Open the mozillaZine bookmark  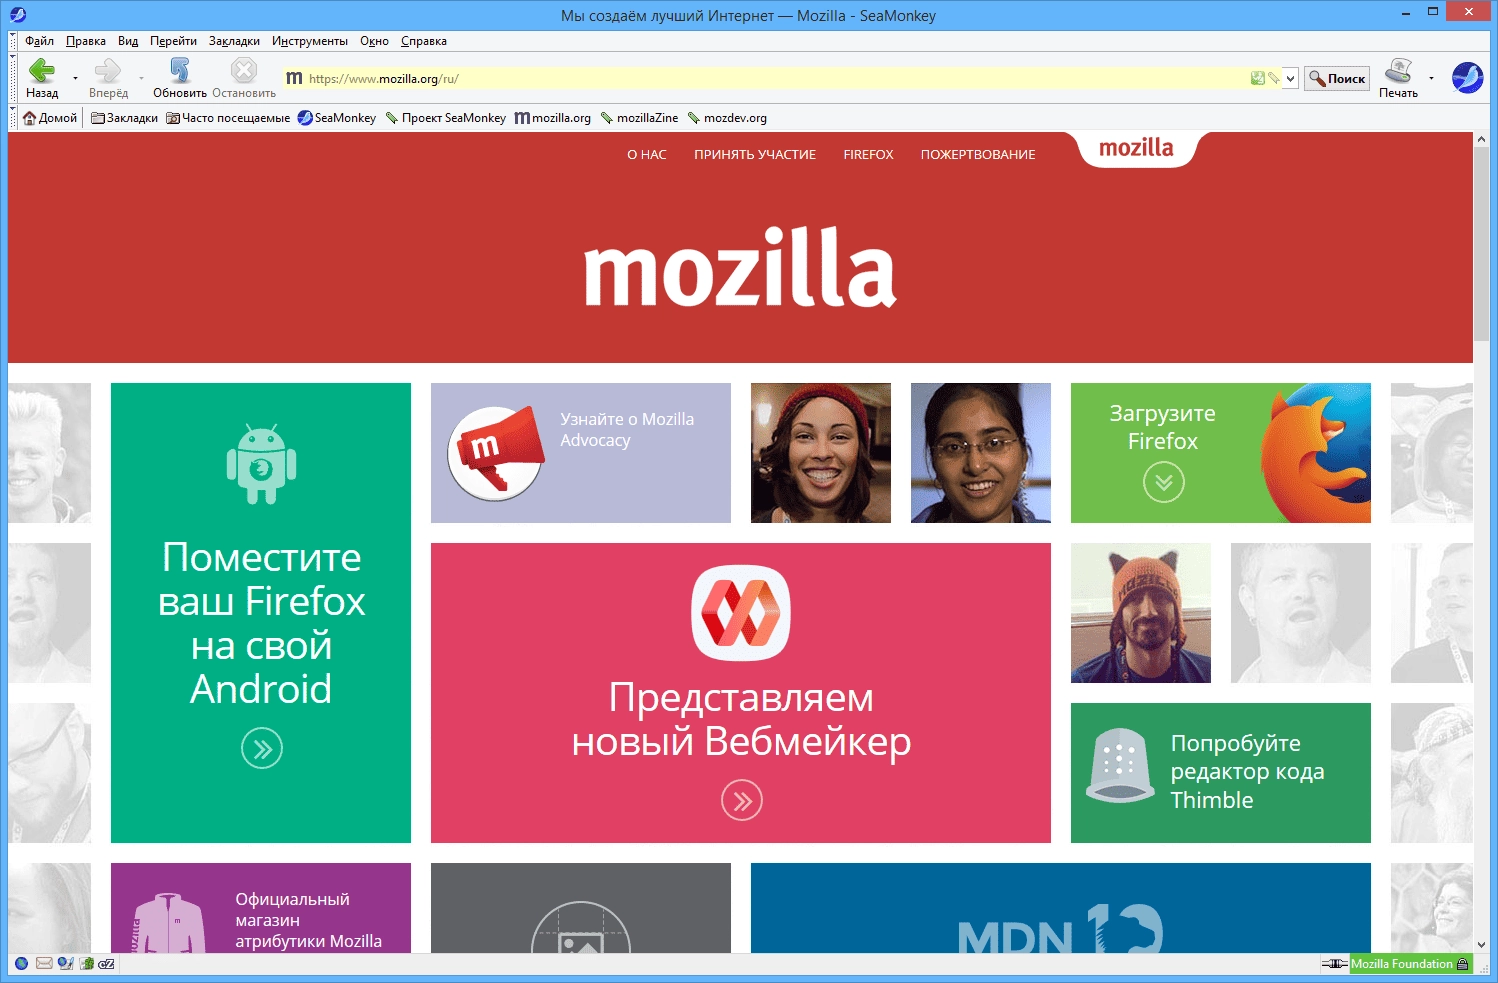coord(639,118)
